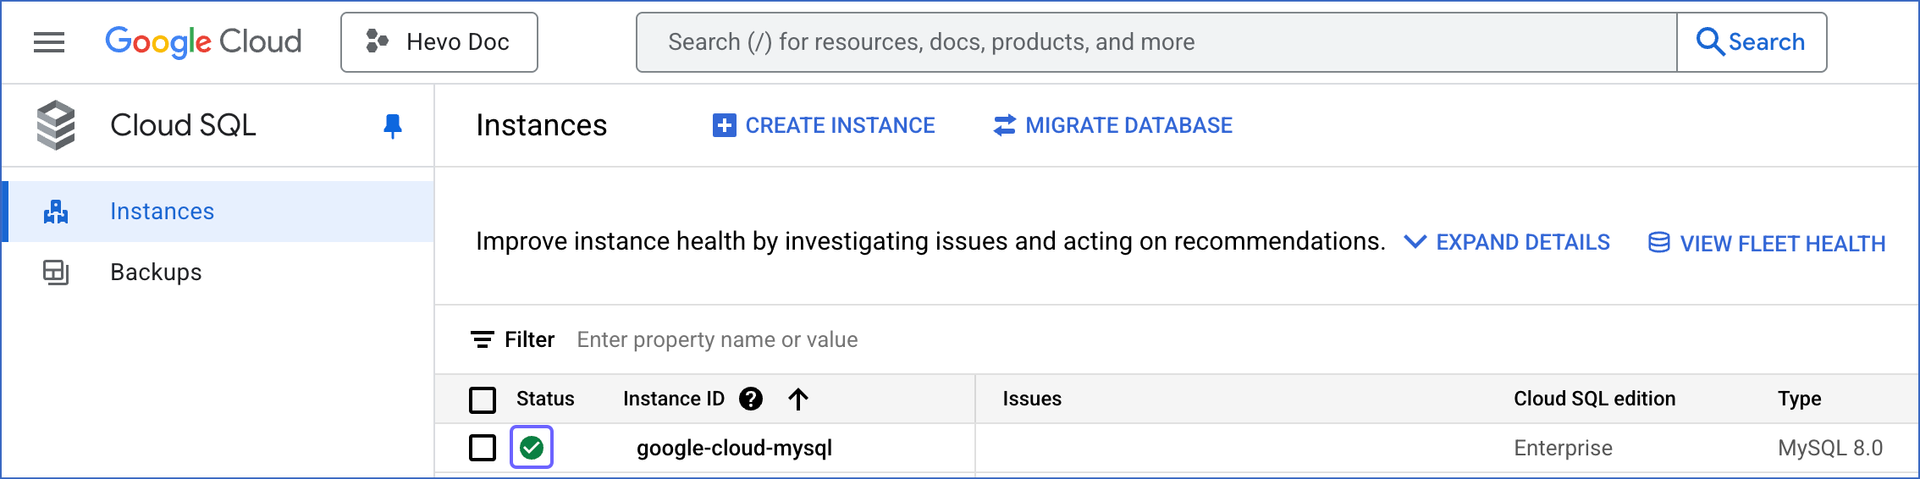Click the MySQL 8.0 type cell
1920x479 pixels.
tap(1830, 448)
